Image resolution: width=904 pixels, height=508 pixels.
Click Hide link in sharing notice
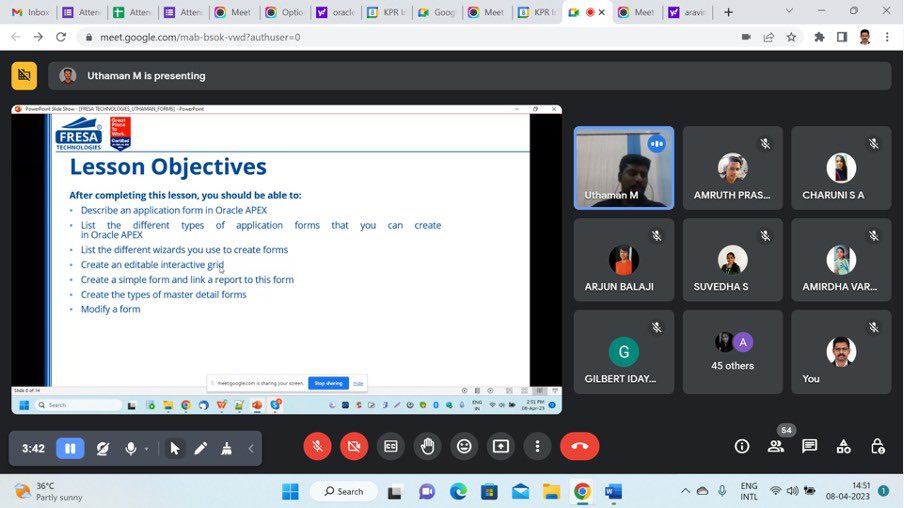[x=358, y=383]
